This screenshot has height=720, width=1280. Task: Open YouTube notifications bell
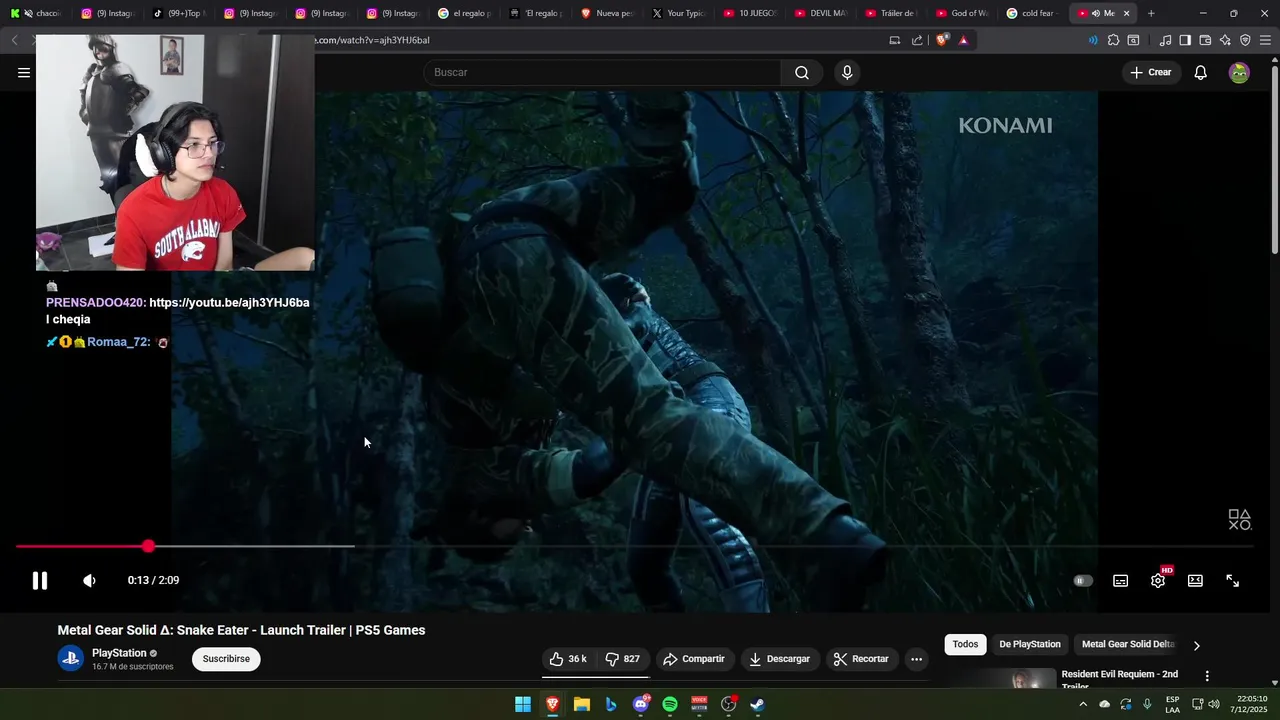coord(1201,72)
